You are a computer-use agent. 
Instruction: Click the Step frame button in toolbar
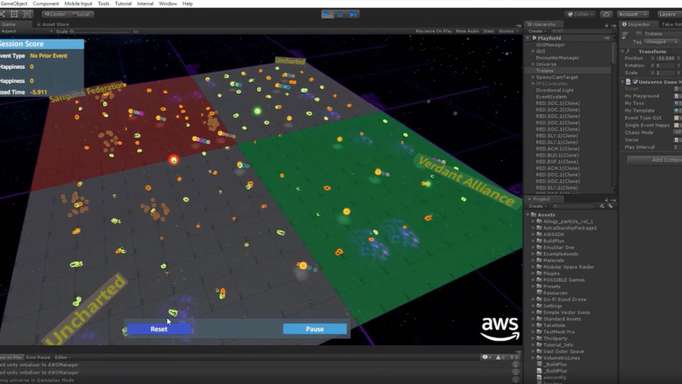coord(353,14)
